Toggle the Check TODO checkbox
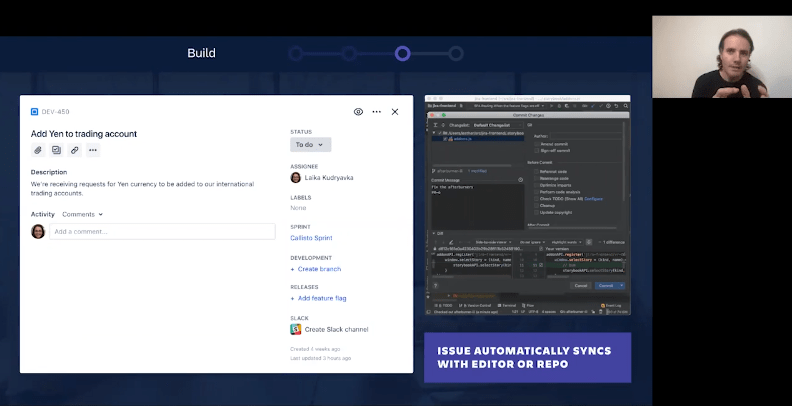792x406 pixels. click(536, 199)
